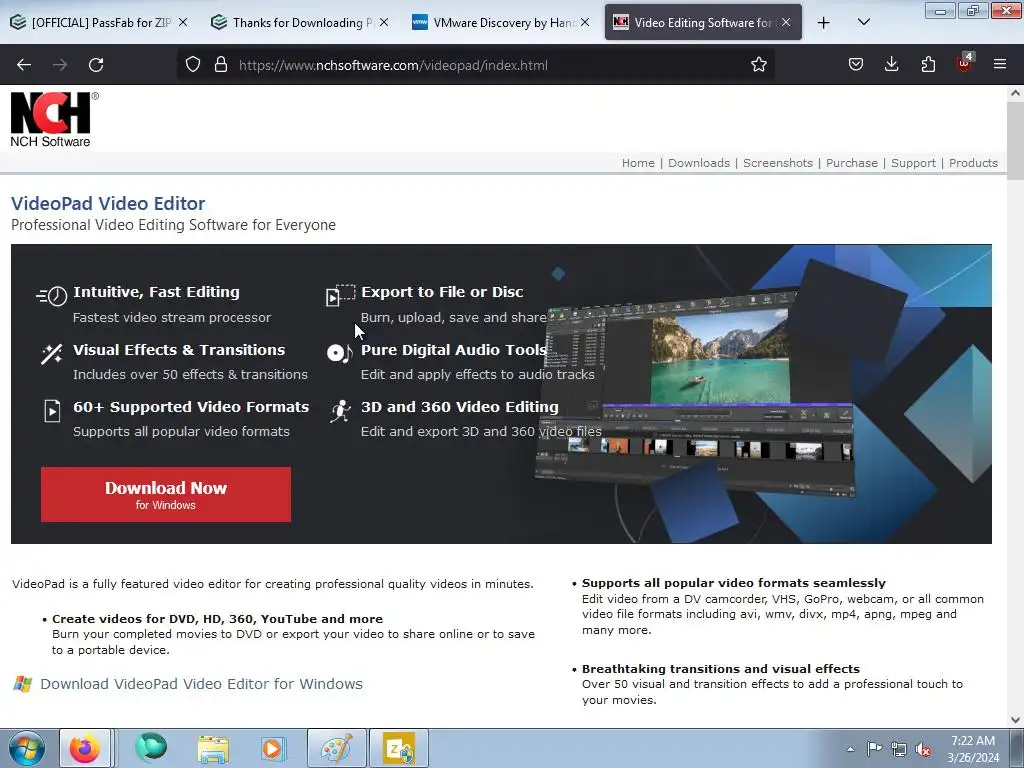The image size is (1024, 768).
Task: Click the taskbar clock showing 7:22 AM
Action: [972, 749]
